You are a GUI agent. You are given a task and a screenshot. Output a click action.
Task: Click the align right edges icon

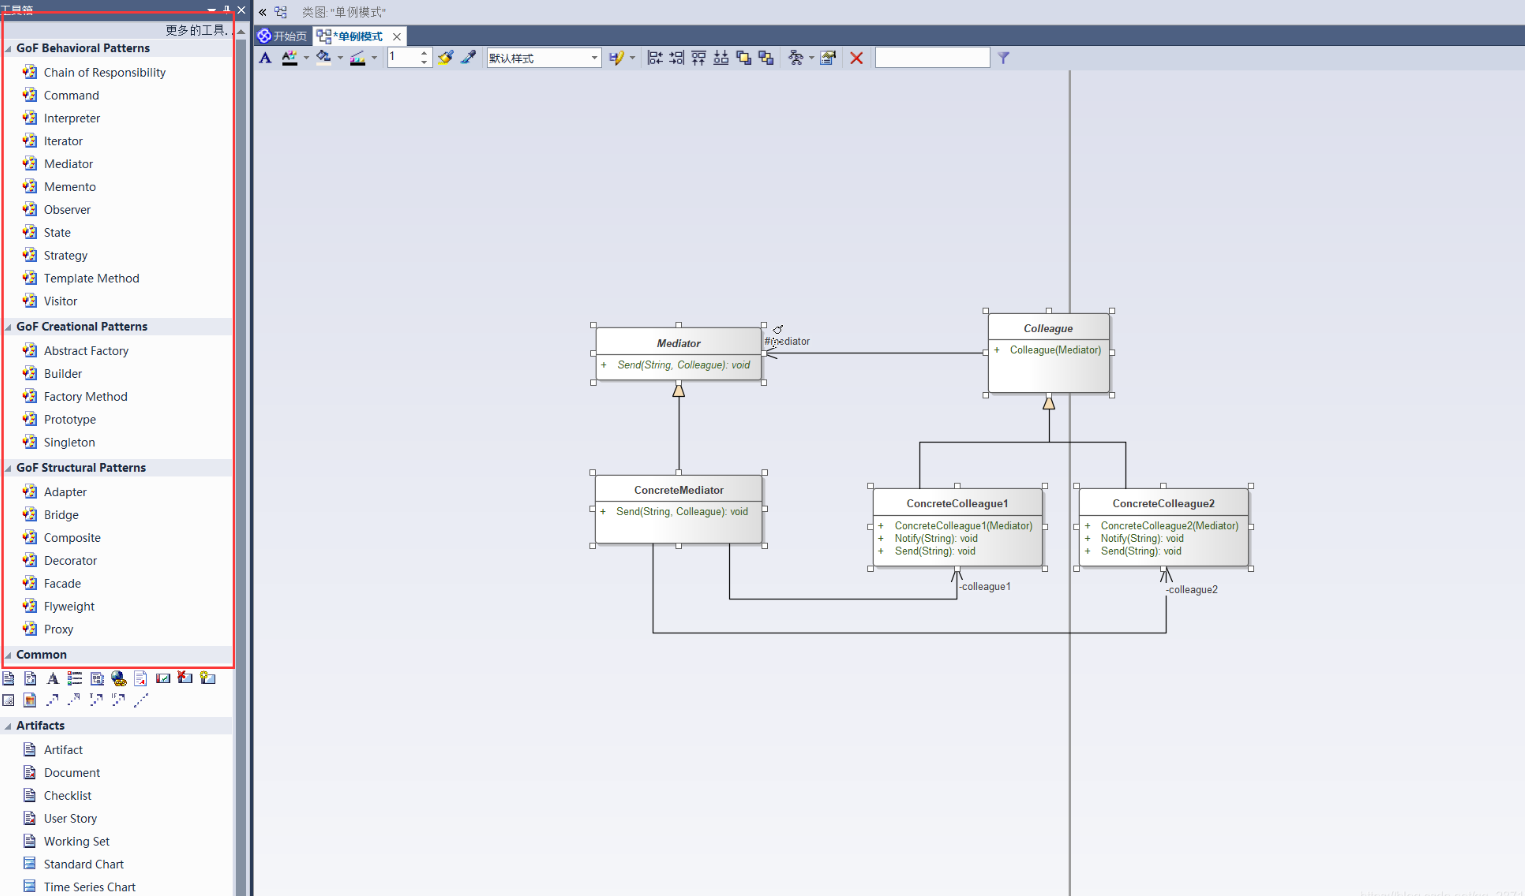677,58
